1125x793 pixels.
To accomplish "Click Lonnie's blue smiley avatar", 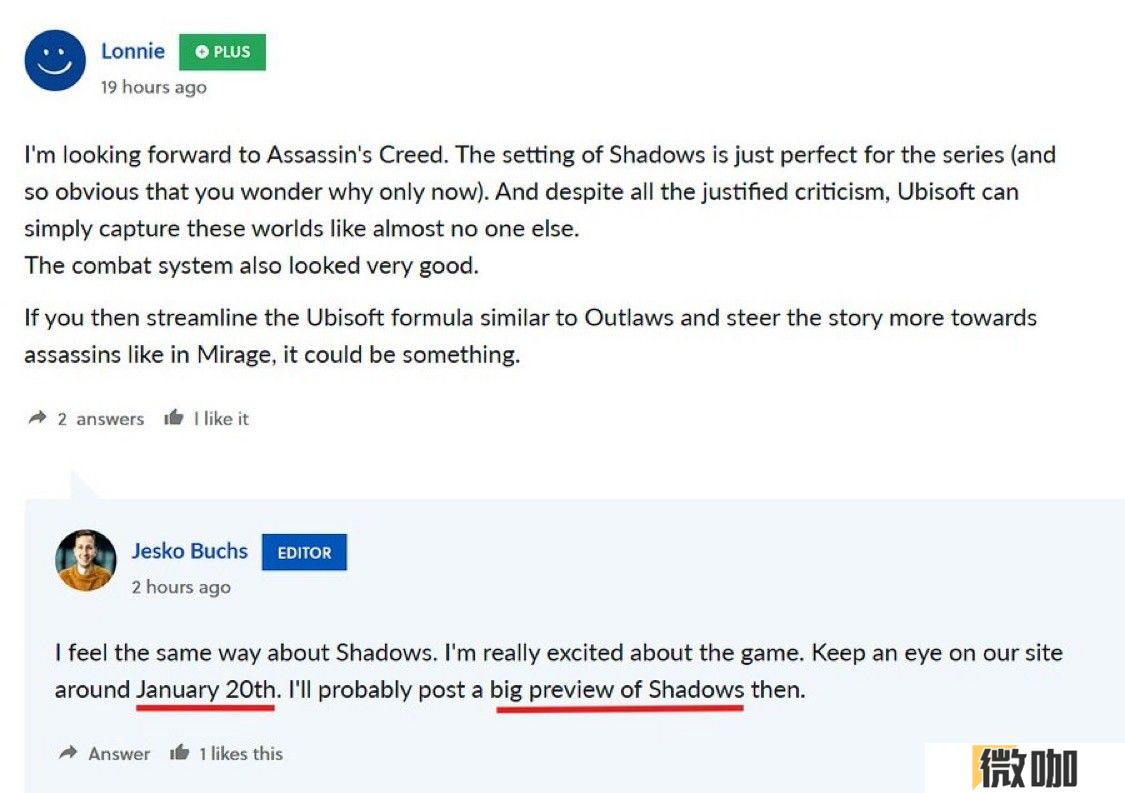I will tap(55, 60).
